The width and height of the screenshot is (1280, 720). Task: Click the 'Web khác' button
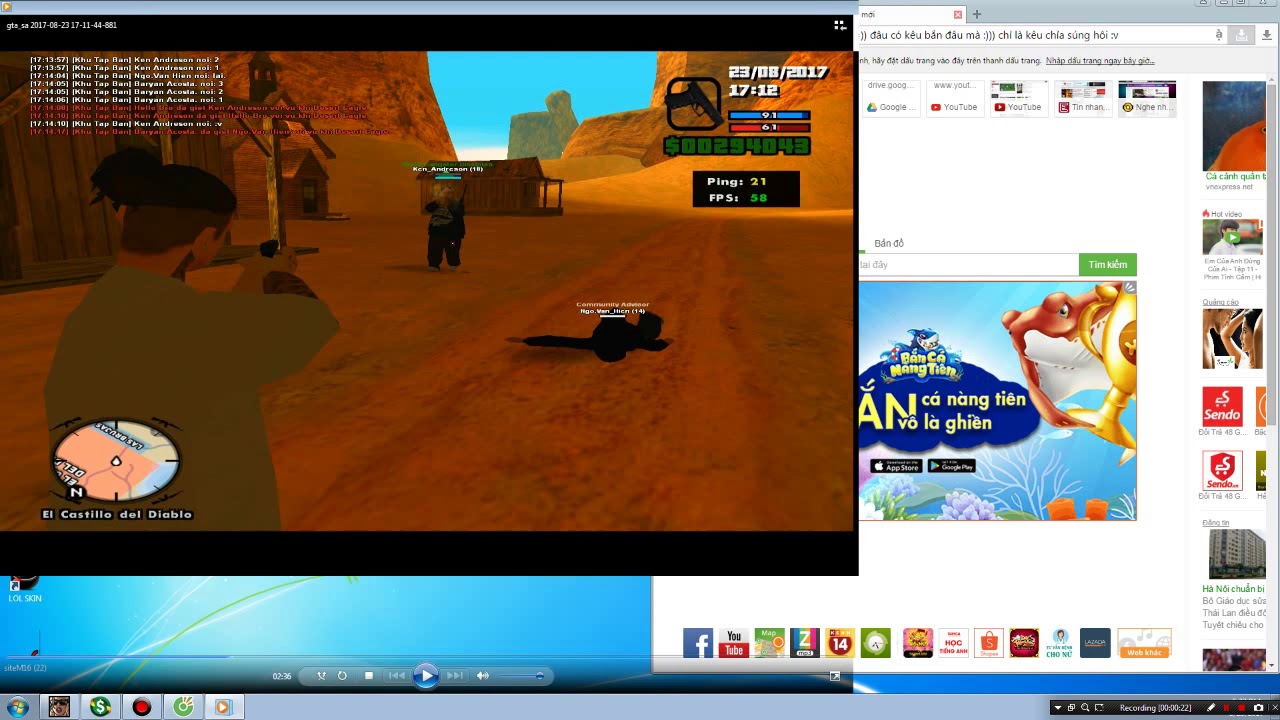1144,643
